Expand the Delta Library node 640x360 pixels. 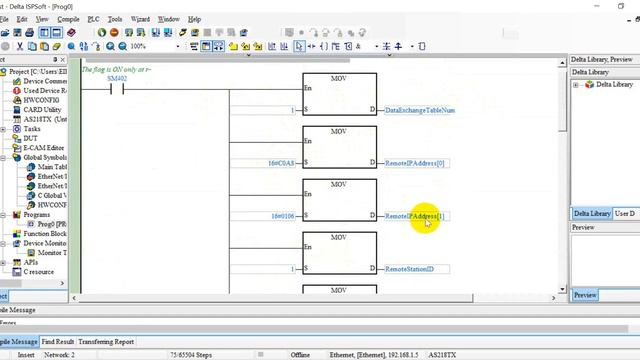click(x=576, y=85)
